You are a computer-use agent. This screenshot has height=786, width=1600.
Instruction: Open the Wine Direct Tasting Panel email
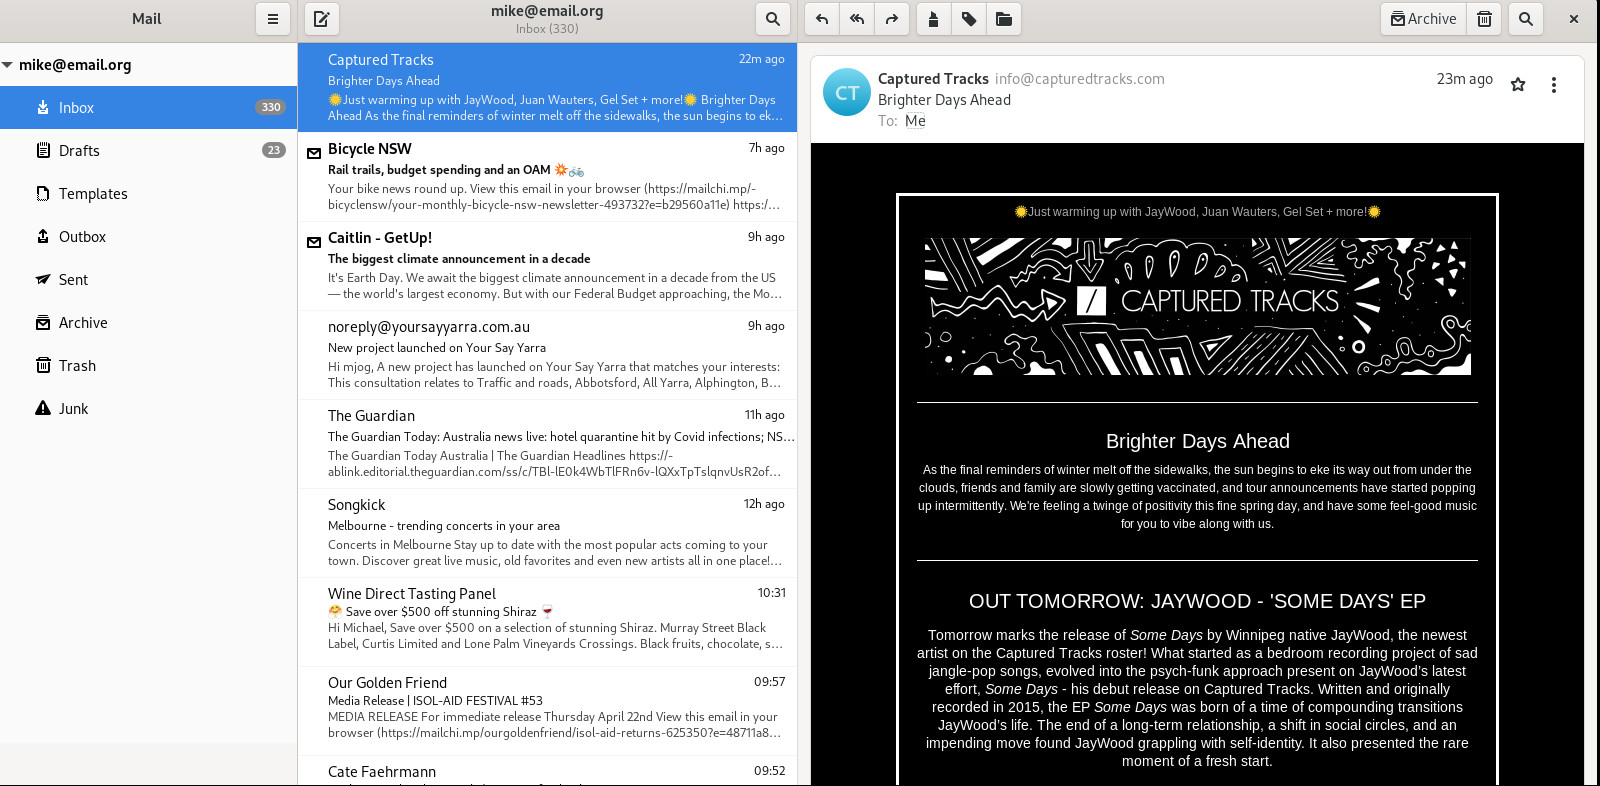coord(547,621)
